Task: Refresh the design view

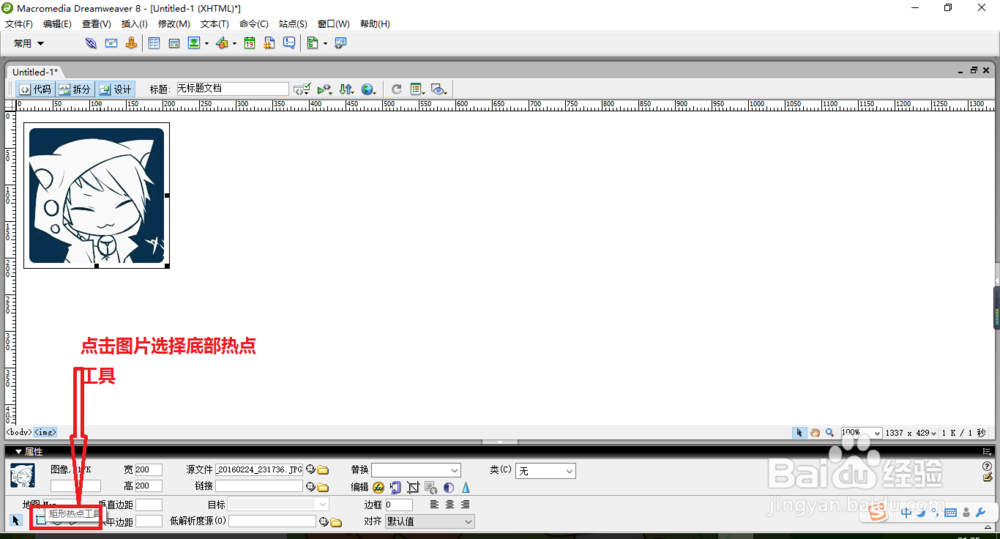Action: click(x=396, y=89)
